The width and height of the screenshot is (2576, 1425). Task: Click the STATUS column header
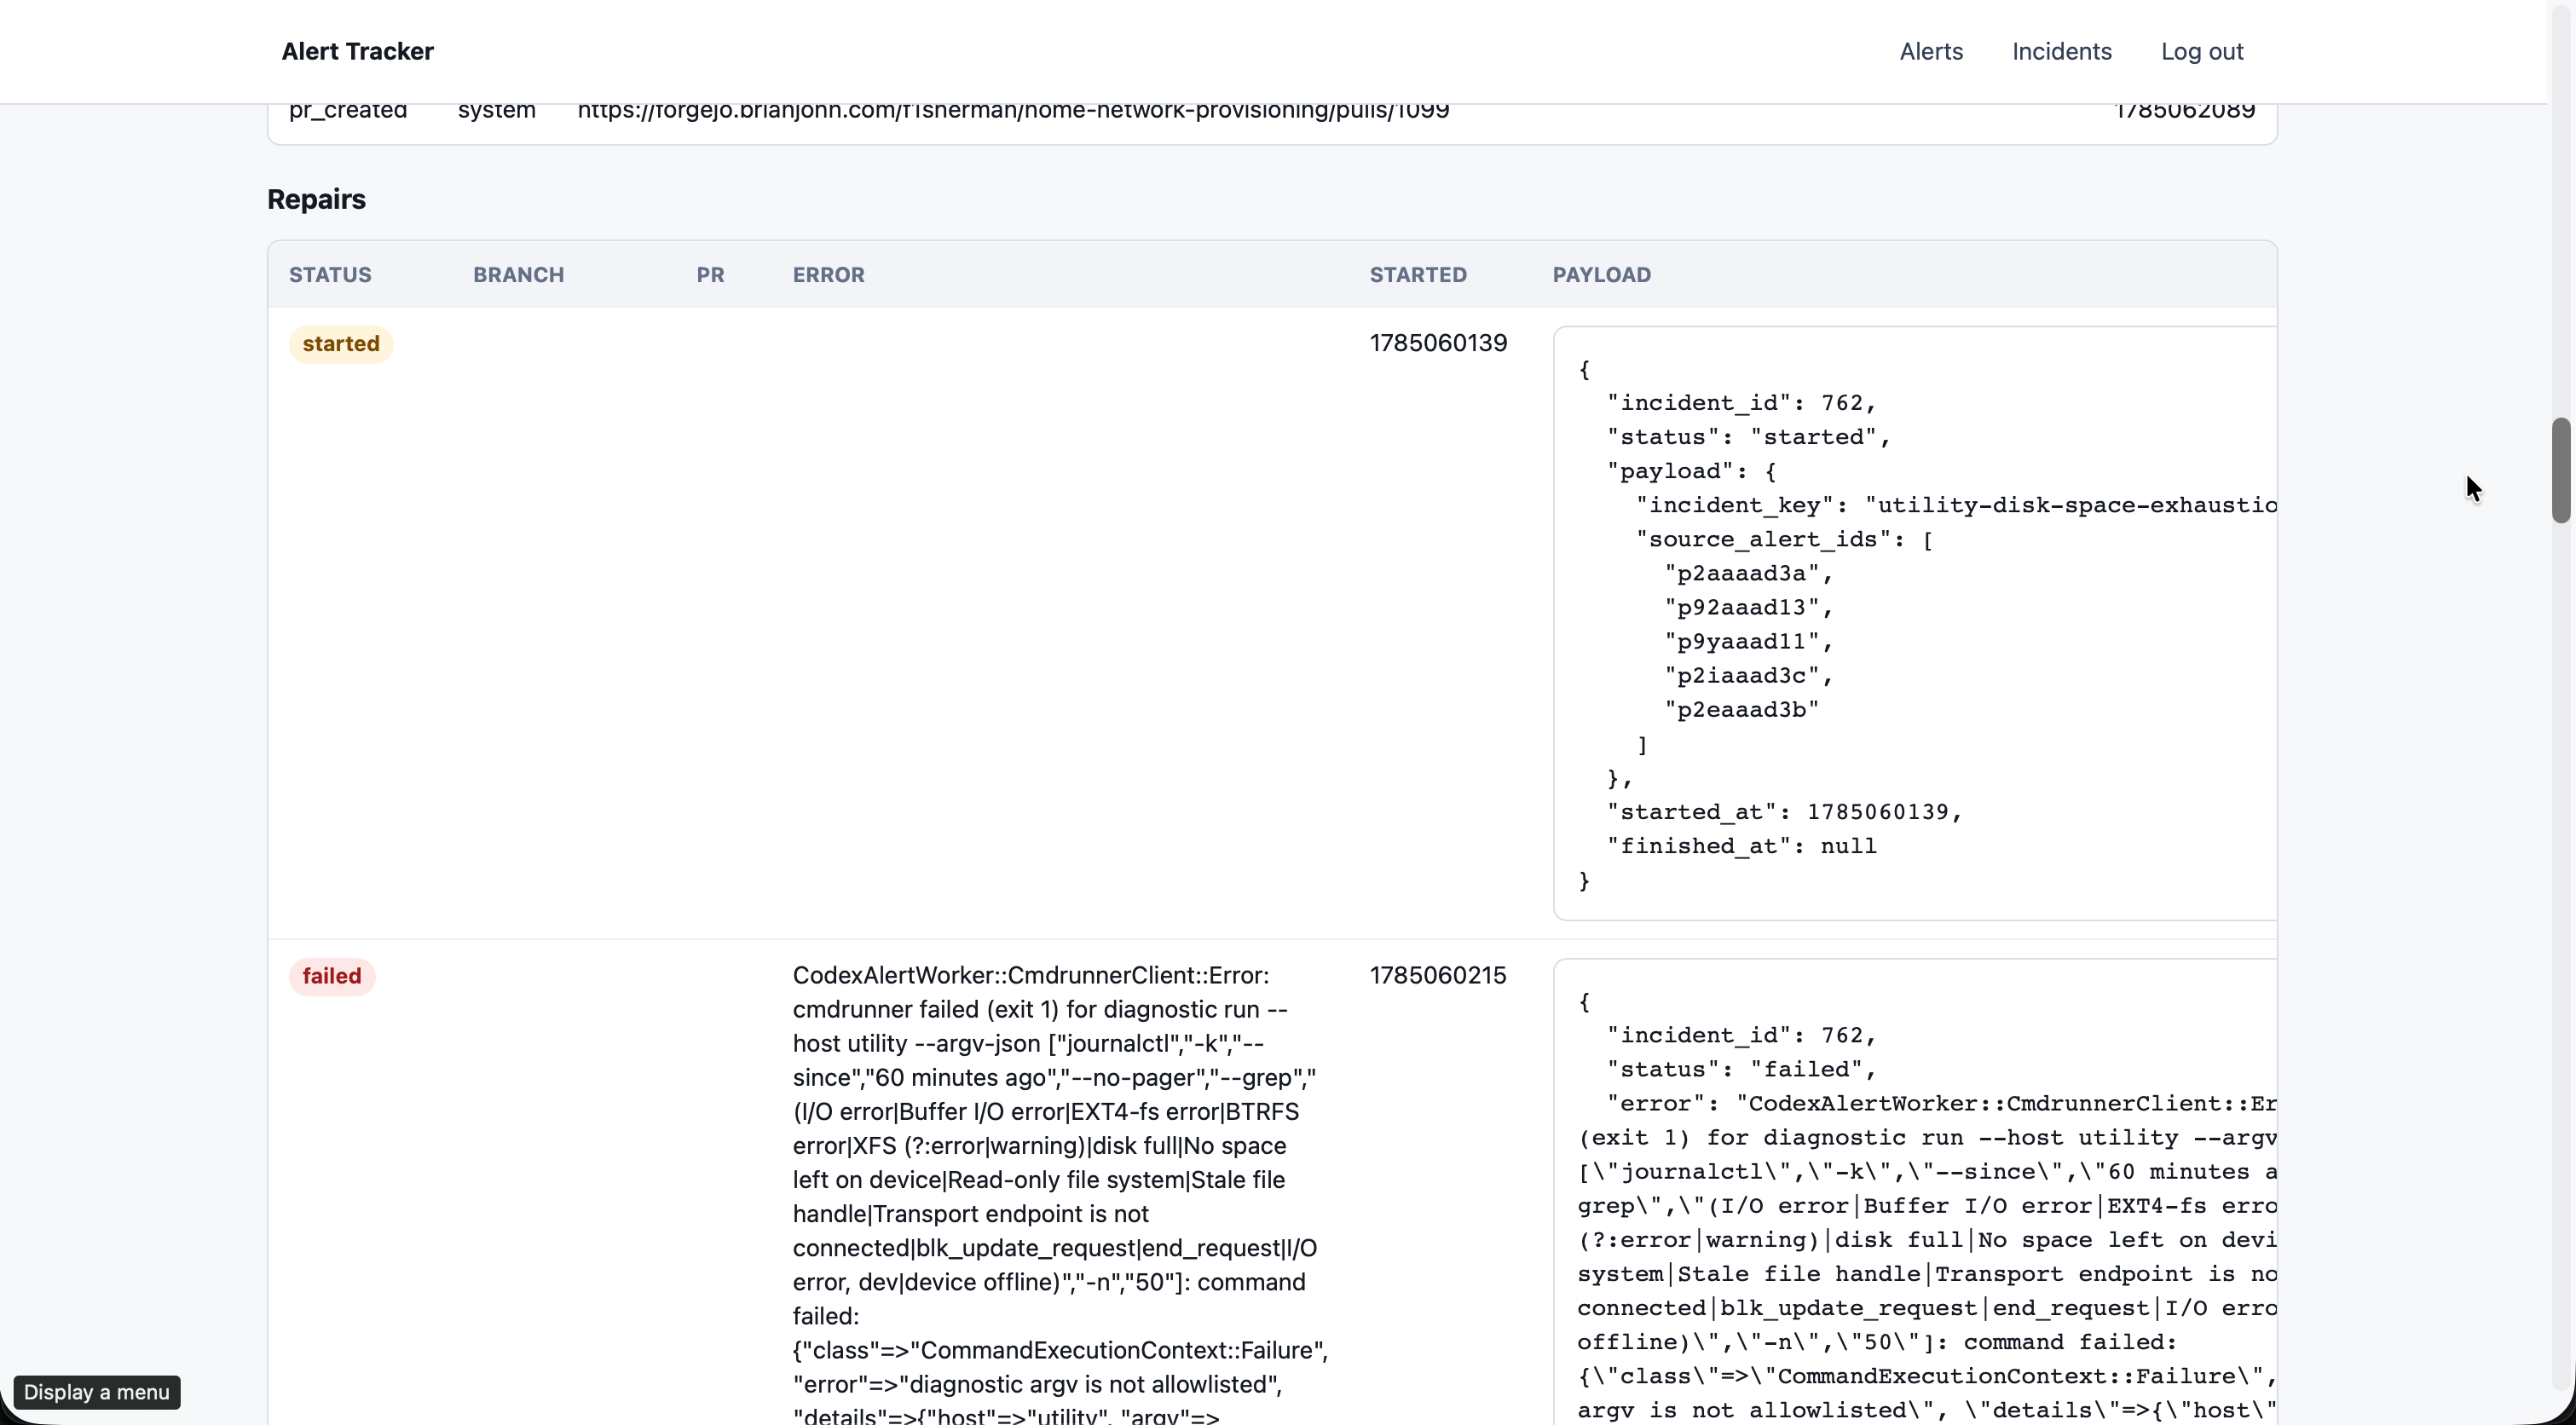tap(330, 274)
